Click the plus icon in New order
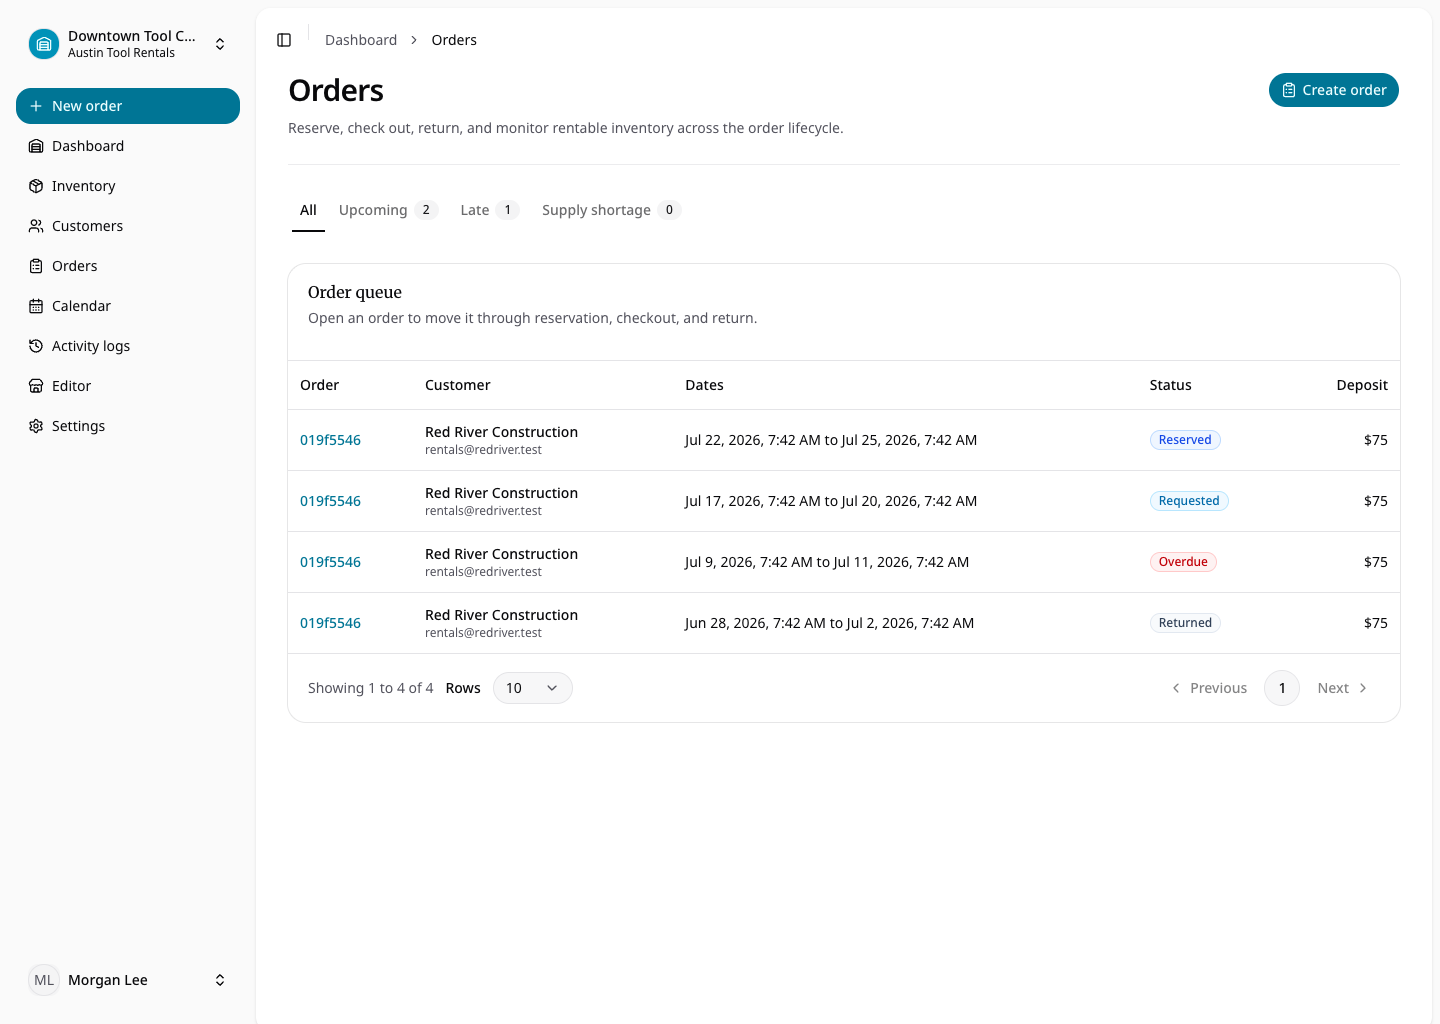 point(36,106)
